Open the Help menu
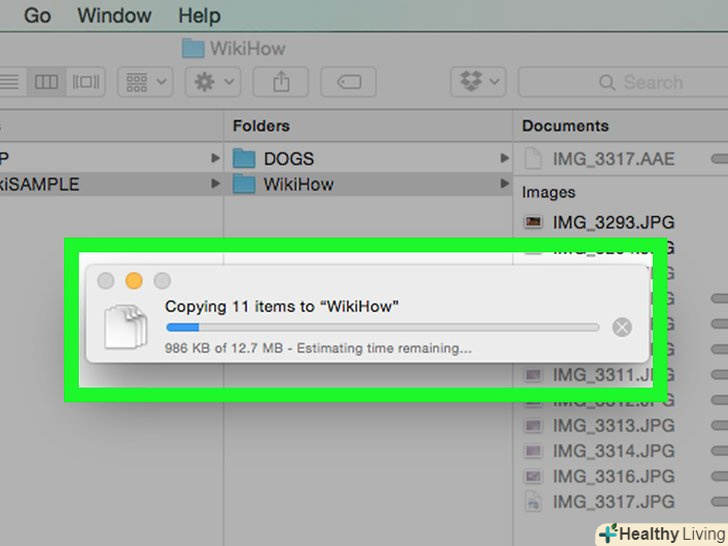This screenshot has width=728, height=546. pyautogui.click(x=200, y=16)
